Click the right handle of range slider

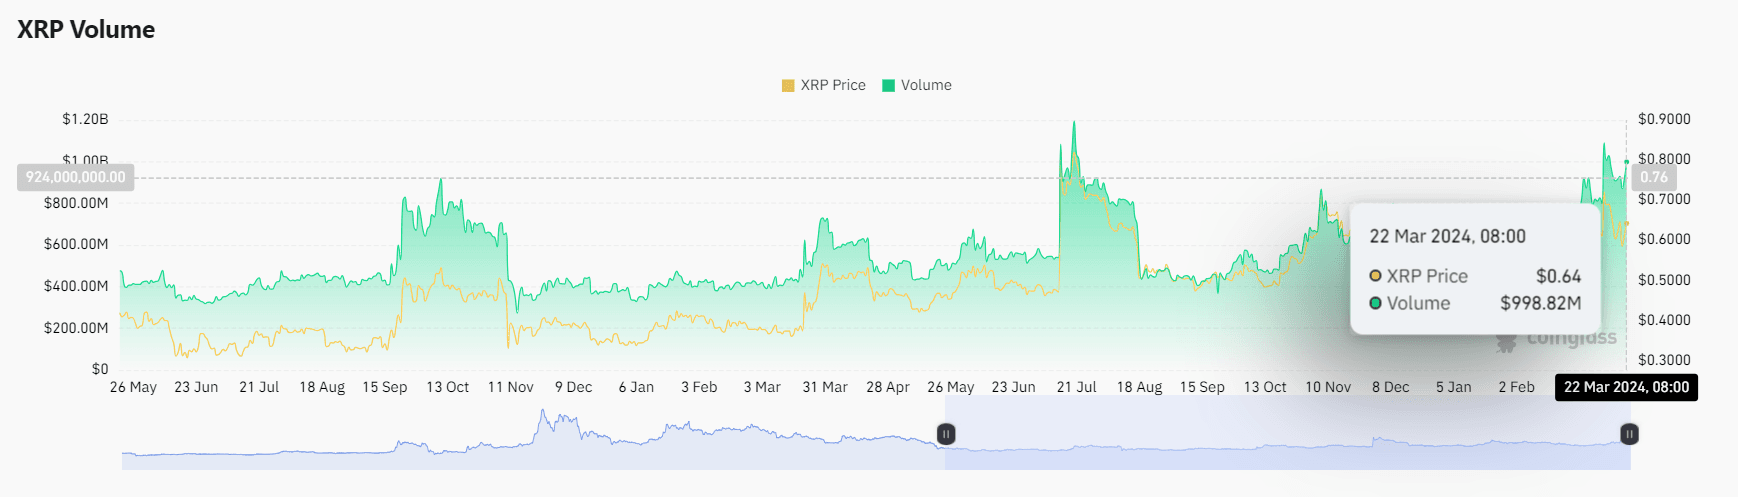1629,434
